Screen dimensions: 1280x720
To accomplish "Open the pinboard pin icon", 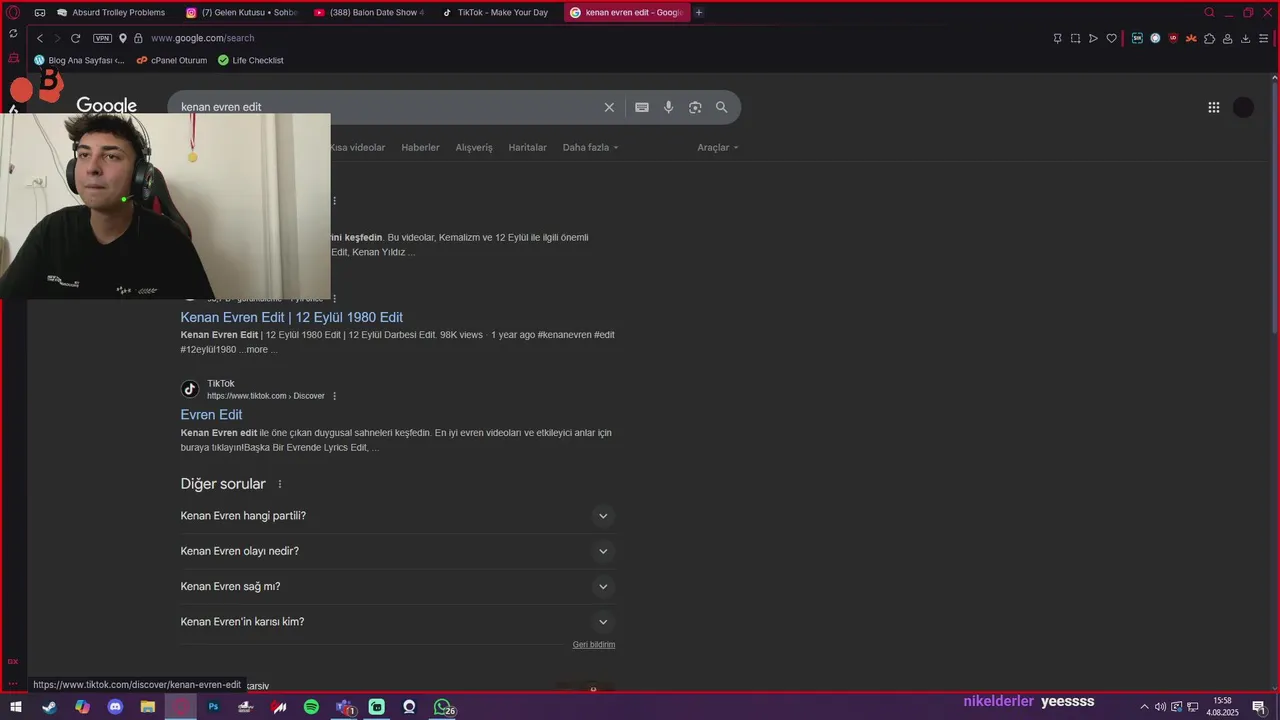I will click(x=1057, y=38).
